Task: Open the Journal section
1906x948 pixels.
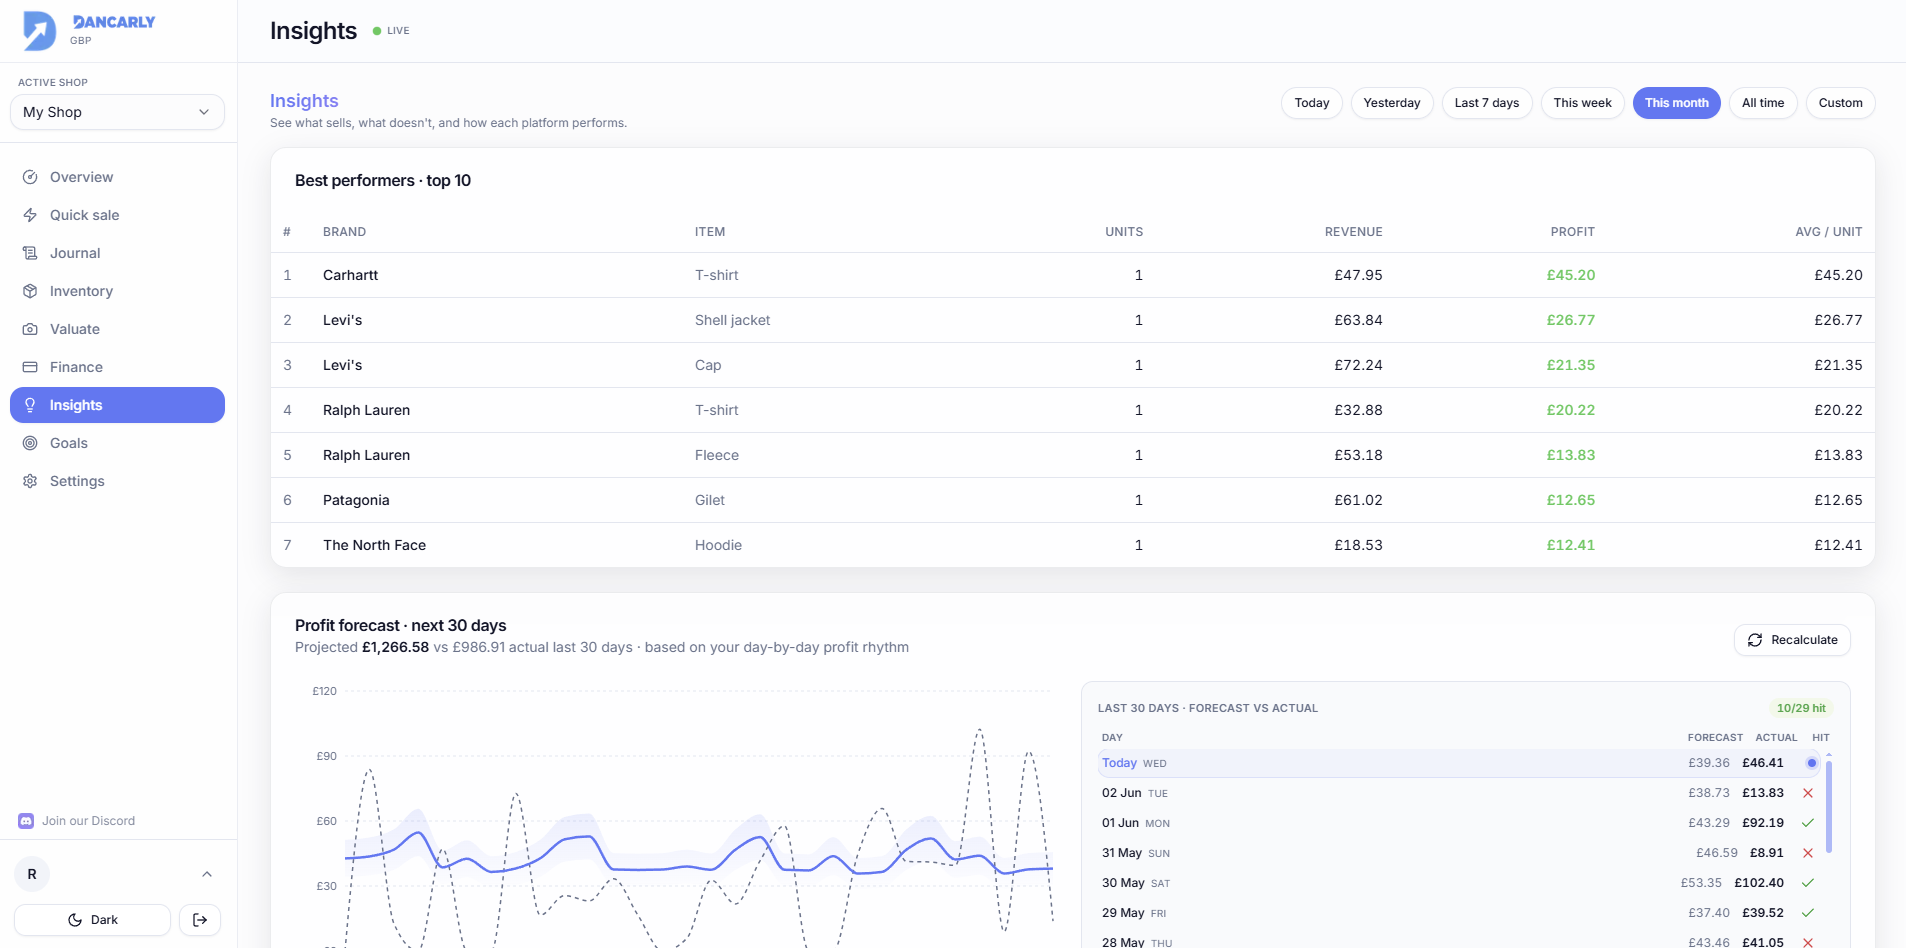Action: (117, 253)
